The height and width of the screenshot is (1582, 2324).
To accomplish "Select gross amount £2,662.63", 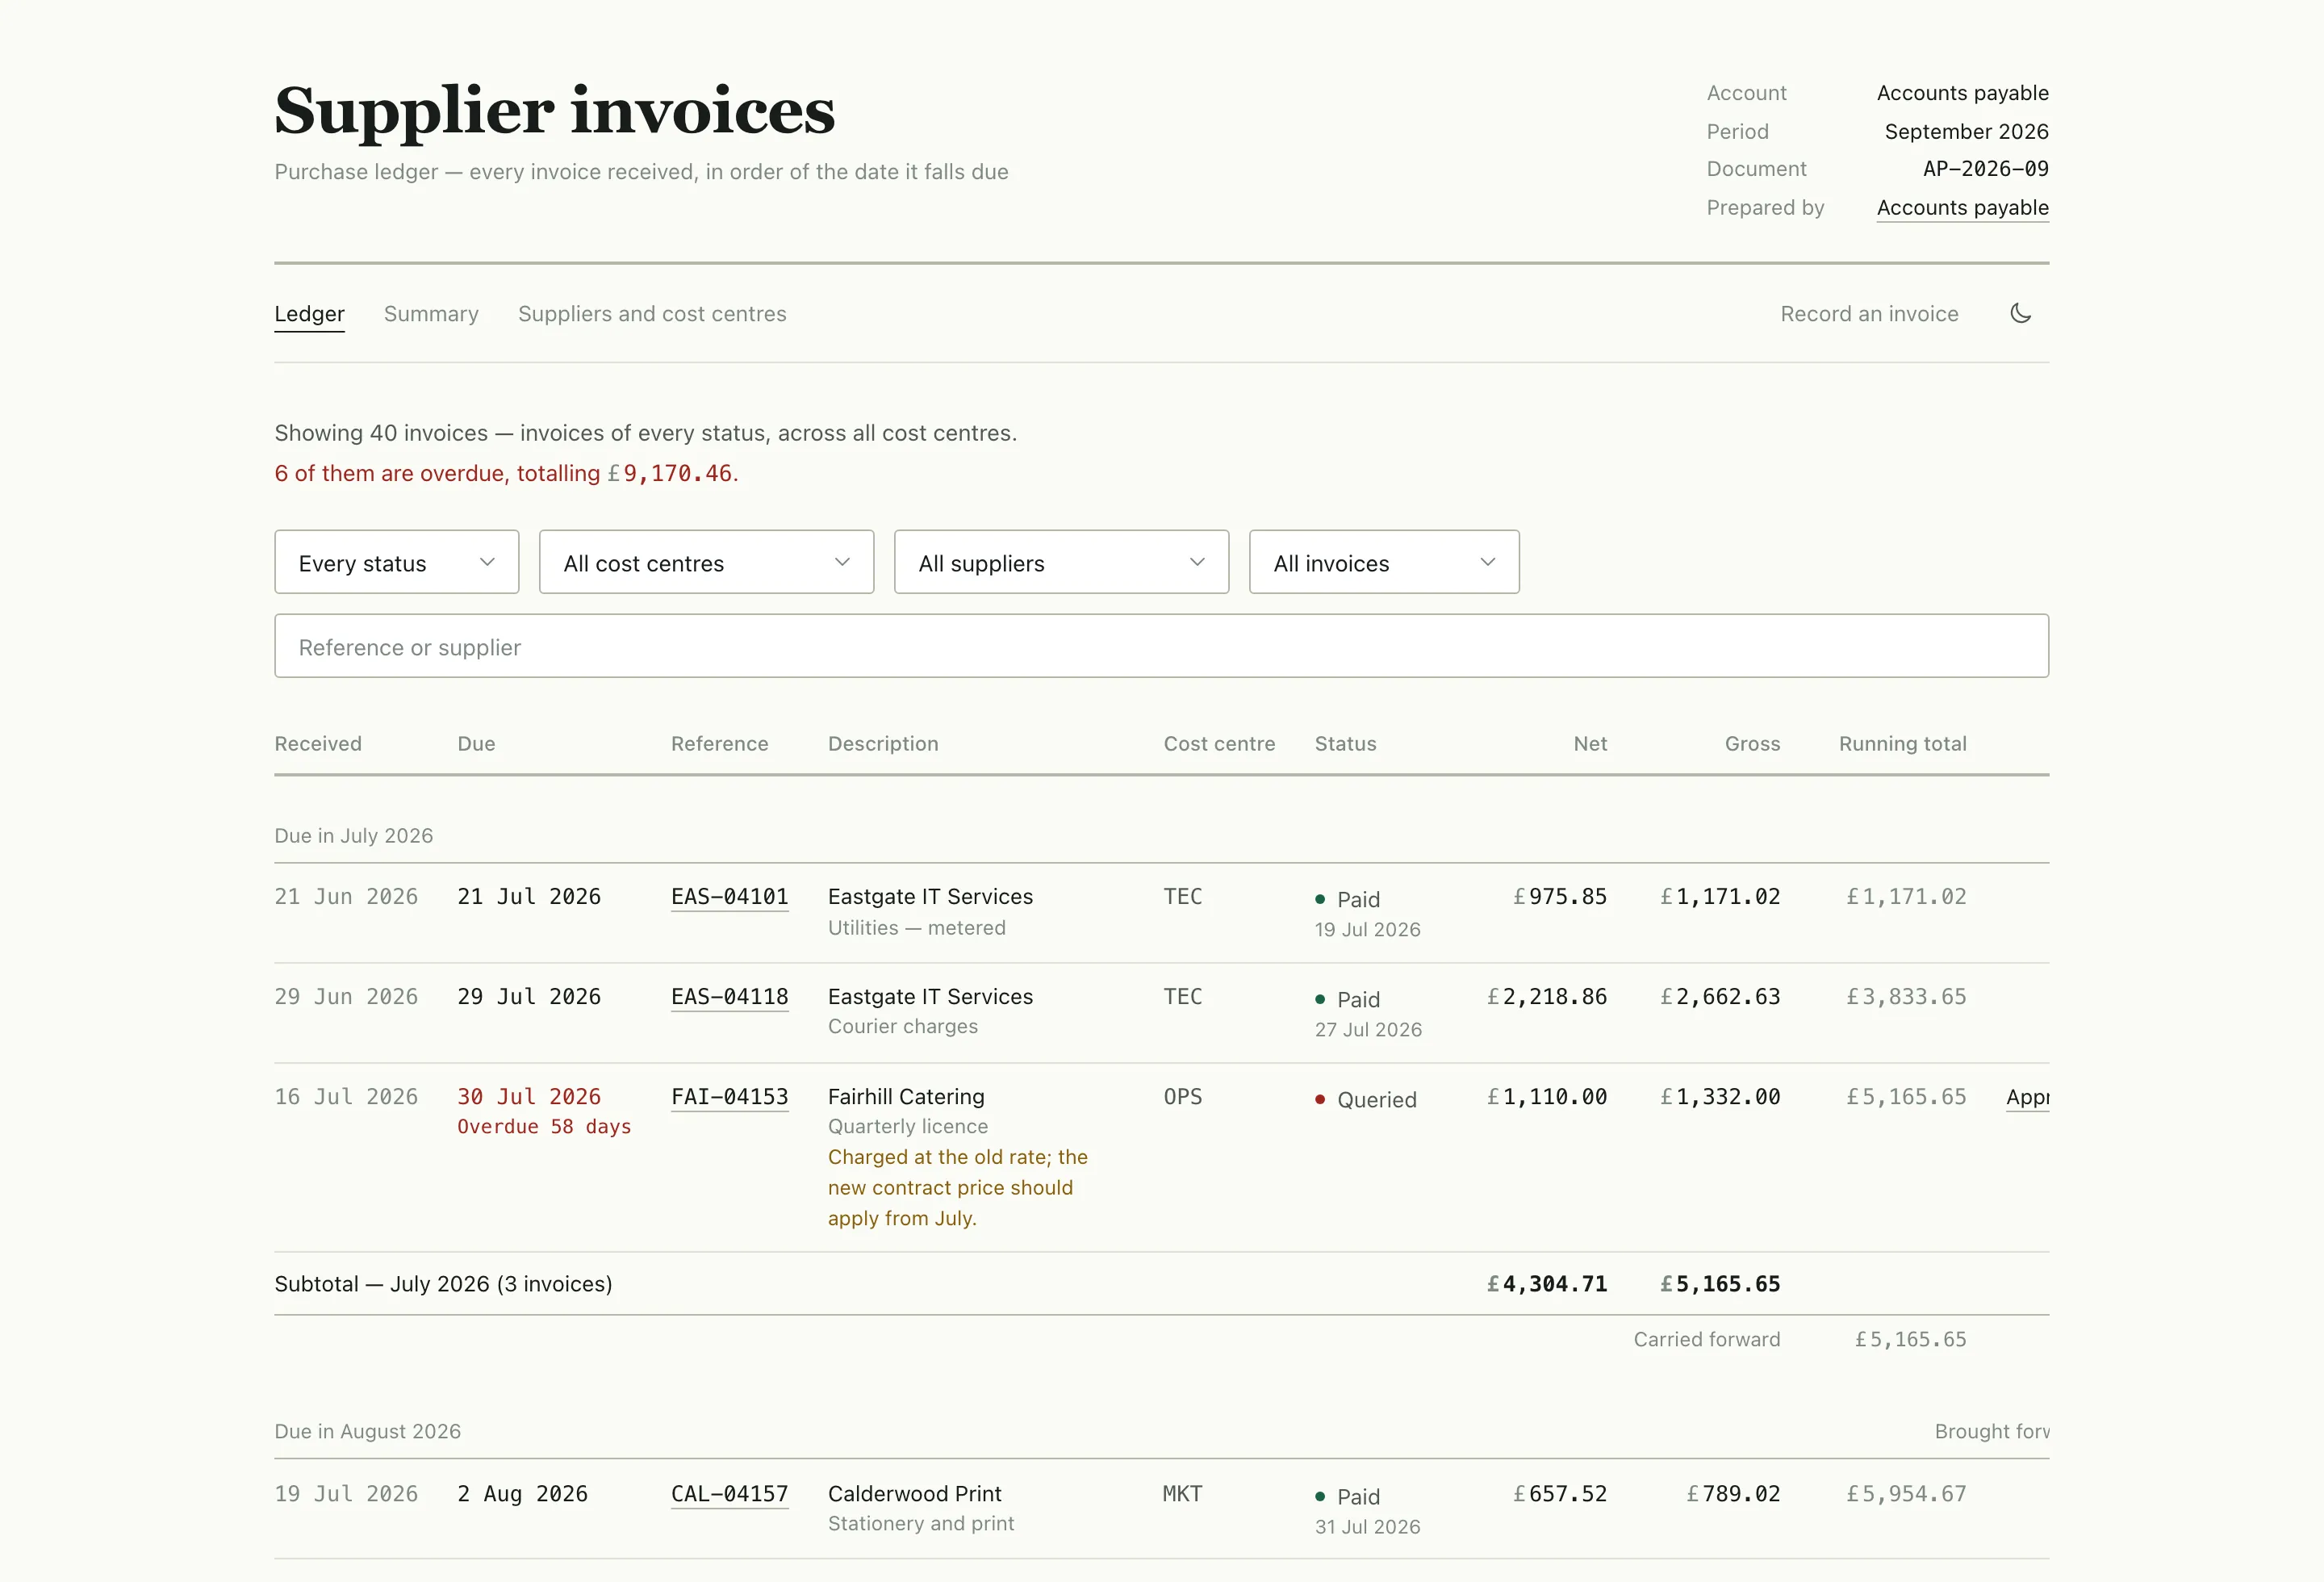I will coord(1720,997).
